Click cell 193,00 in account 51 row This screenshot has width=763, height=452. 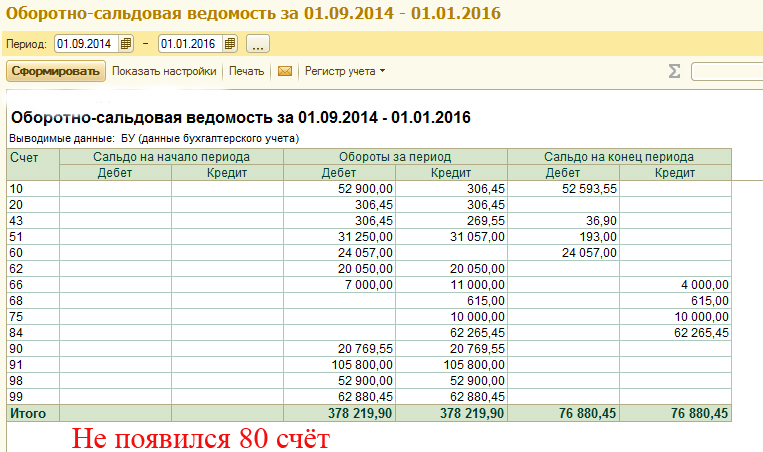(563, 237)
